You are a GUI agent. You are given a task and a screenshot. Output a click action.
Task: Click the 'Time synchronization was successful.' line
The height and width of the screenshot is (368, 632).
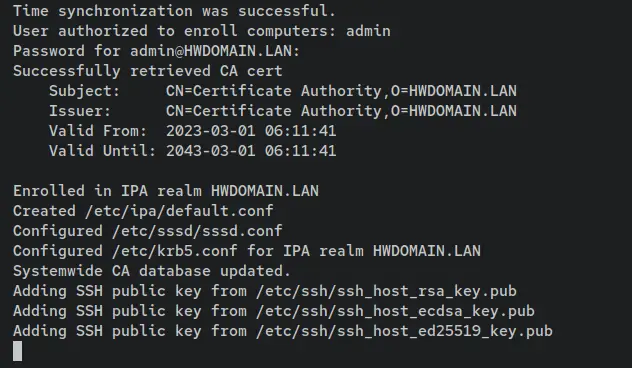[x=174, y=11]
